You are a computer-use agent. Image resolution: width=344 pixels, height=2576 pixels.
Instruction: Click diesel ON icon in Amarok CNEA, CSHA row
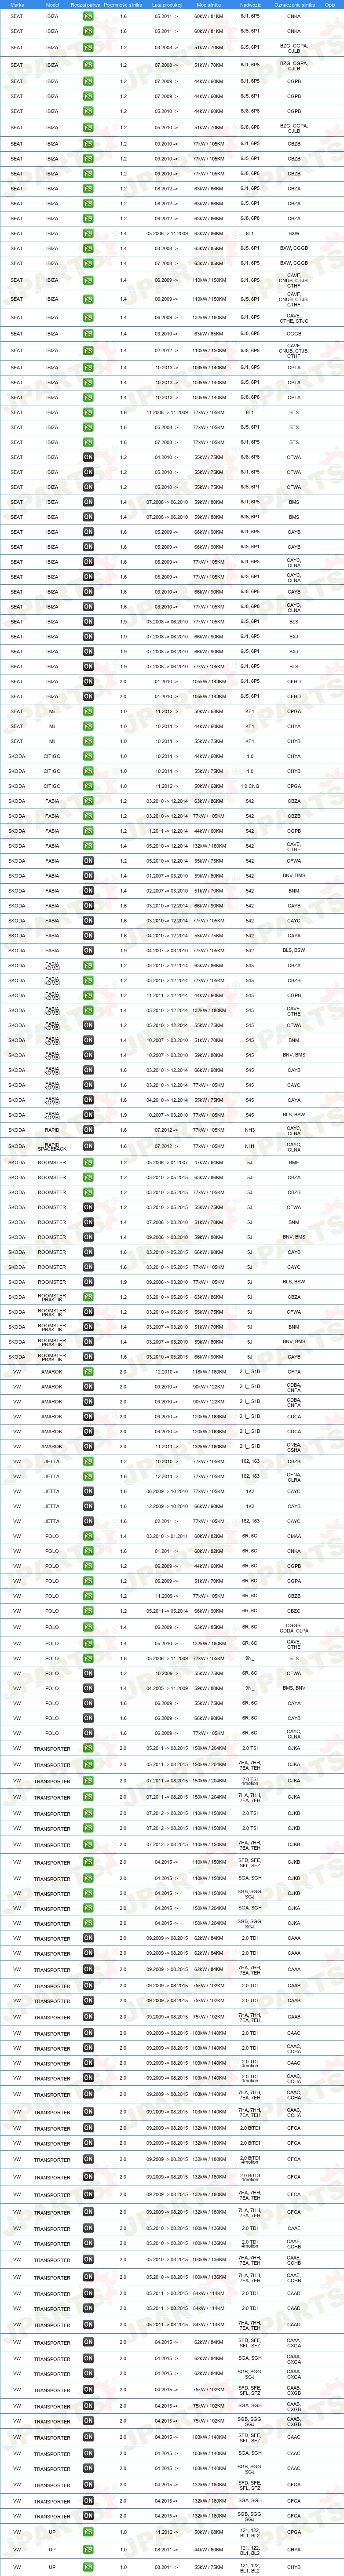pos(88,1446)
